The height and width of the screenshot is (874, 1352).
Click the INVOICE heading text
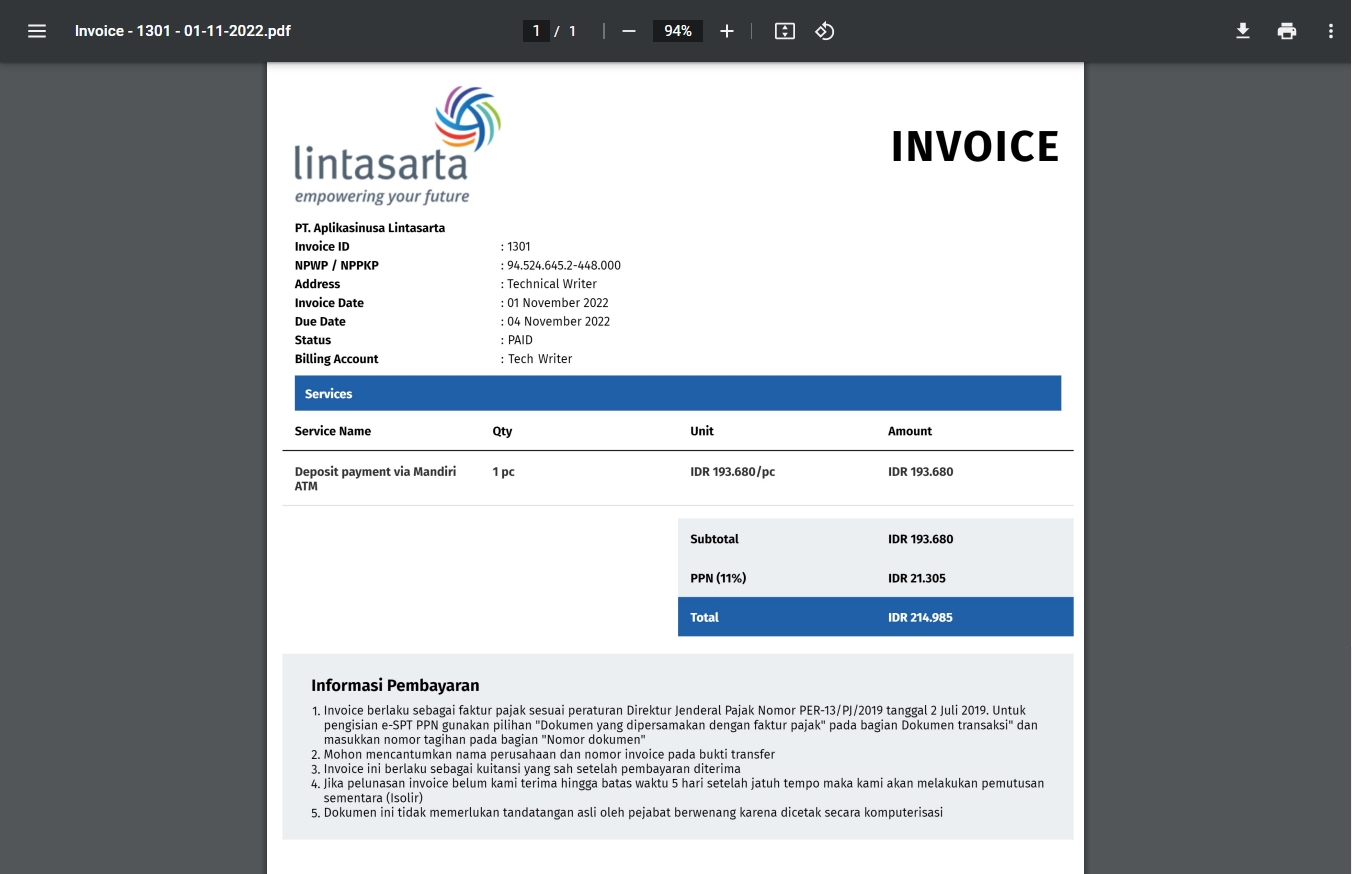coord(974,146)
